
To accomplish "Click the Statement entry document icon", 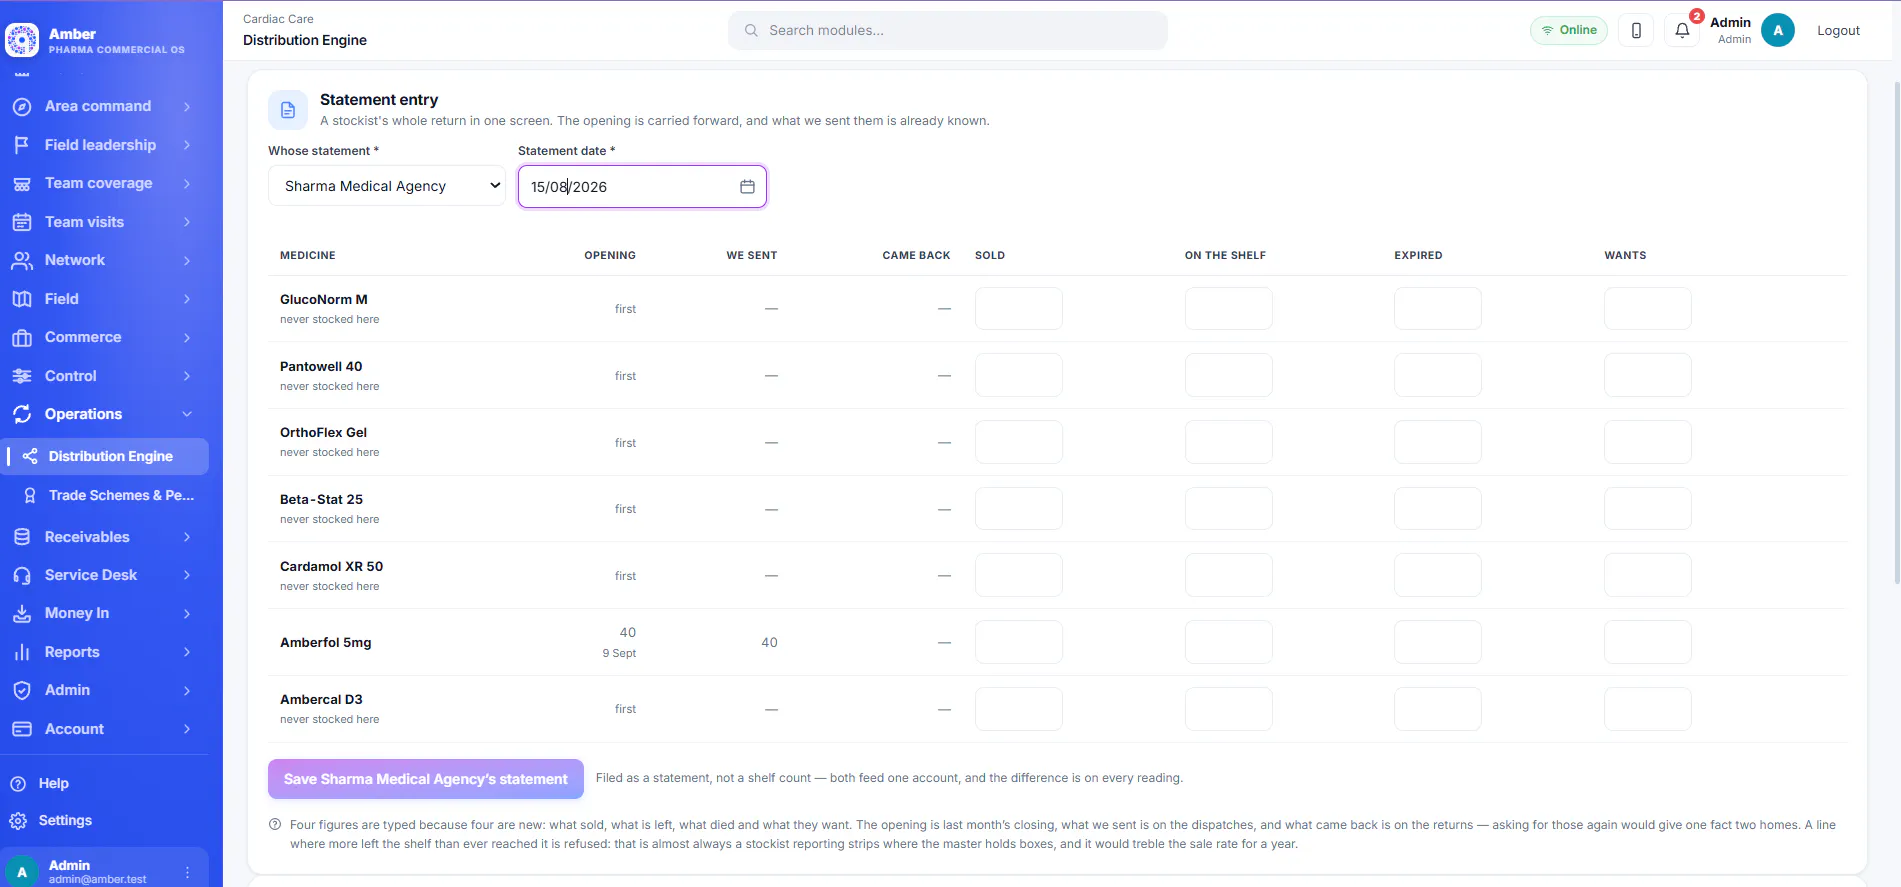I will 288,110.
